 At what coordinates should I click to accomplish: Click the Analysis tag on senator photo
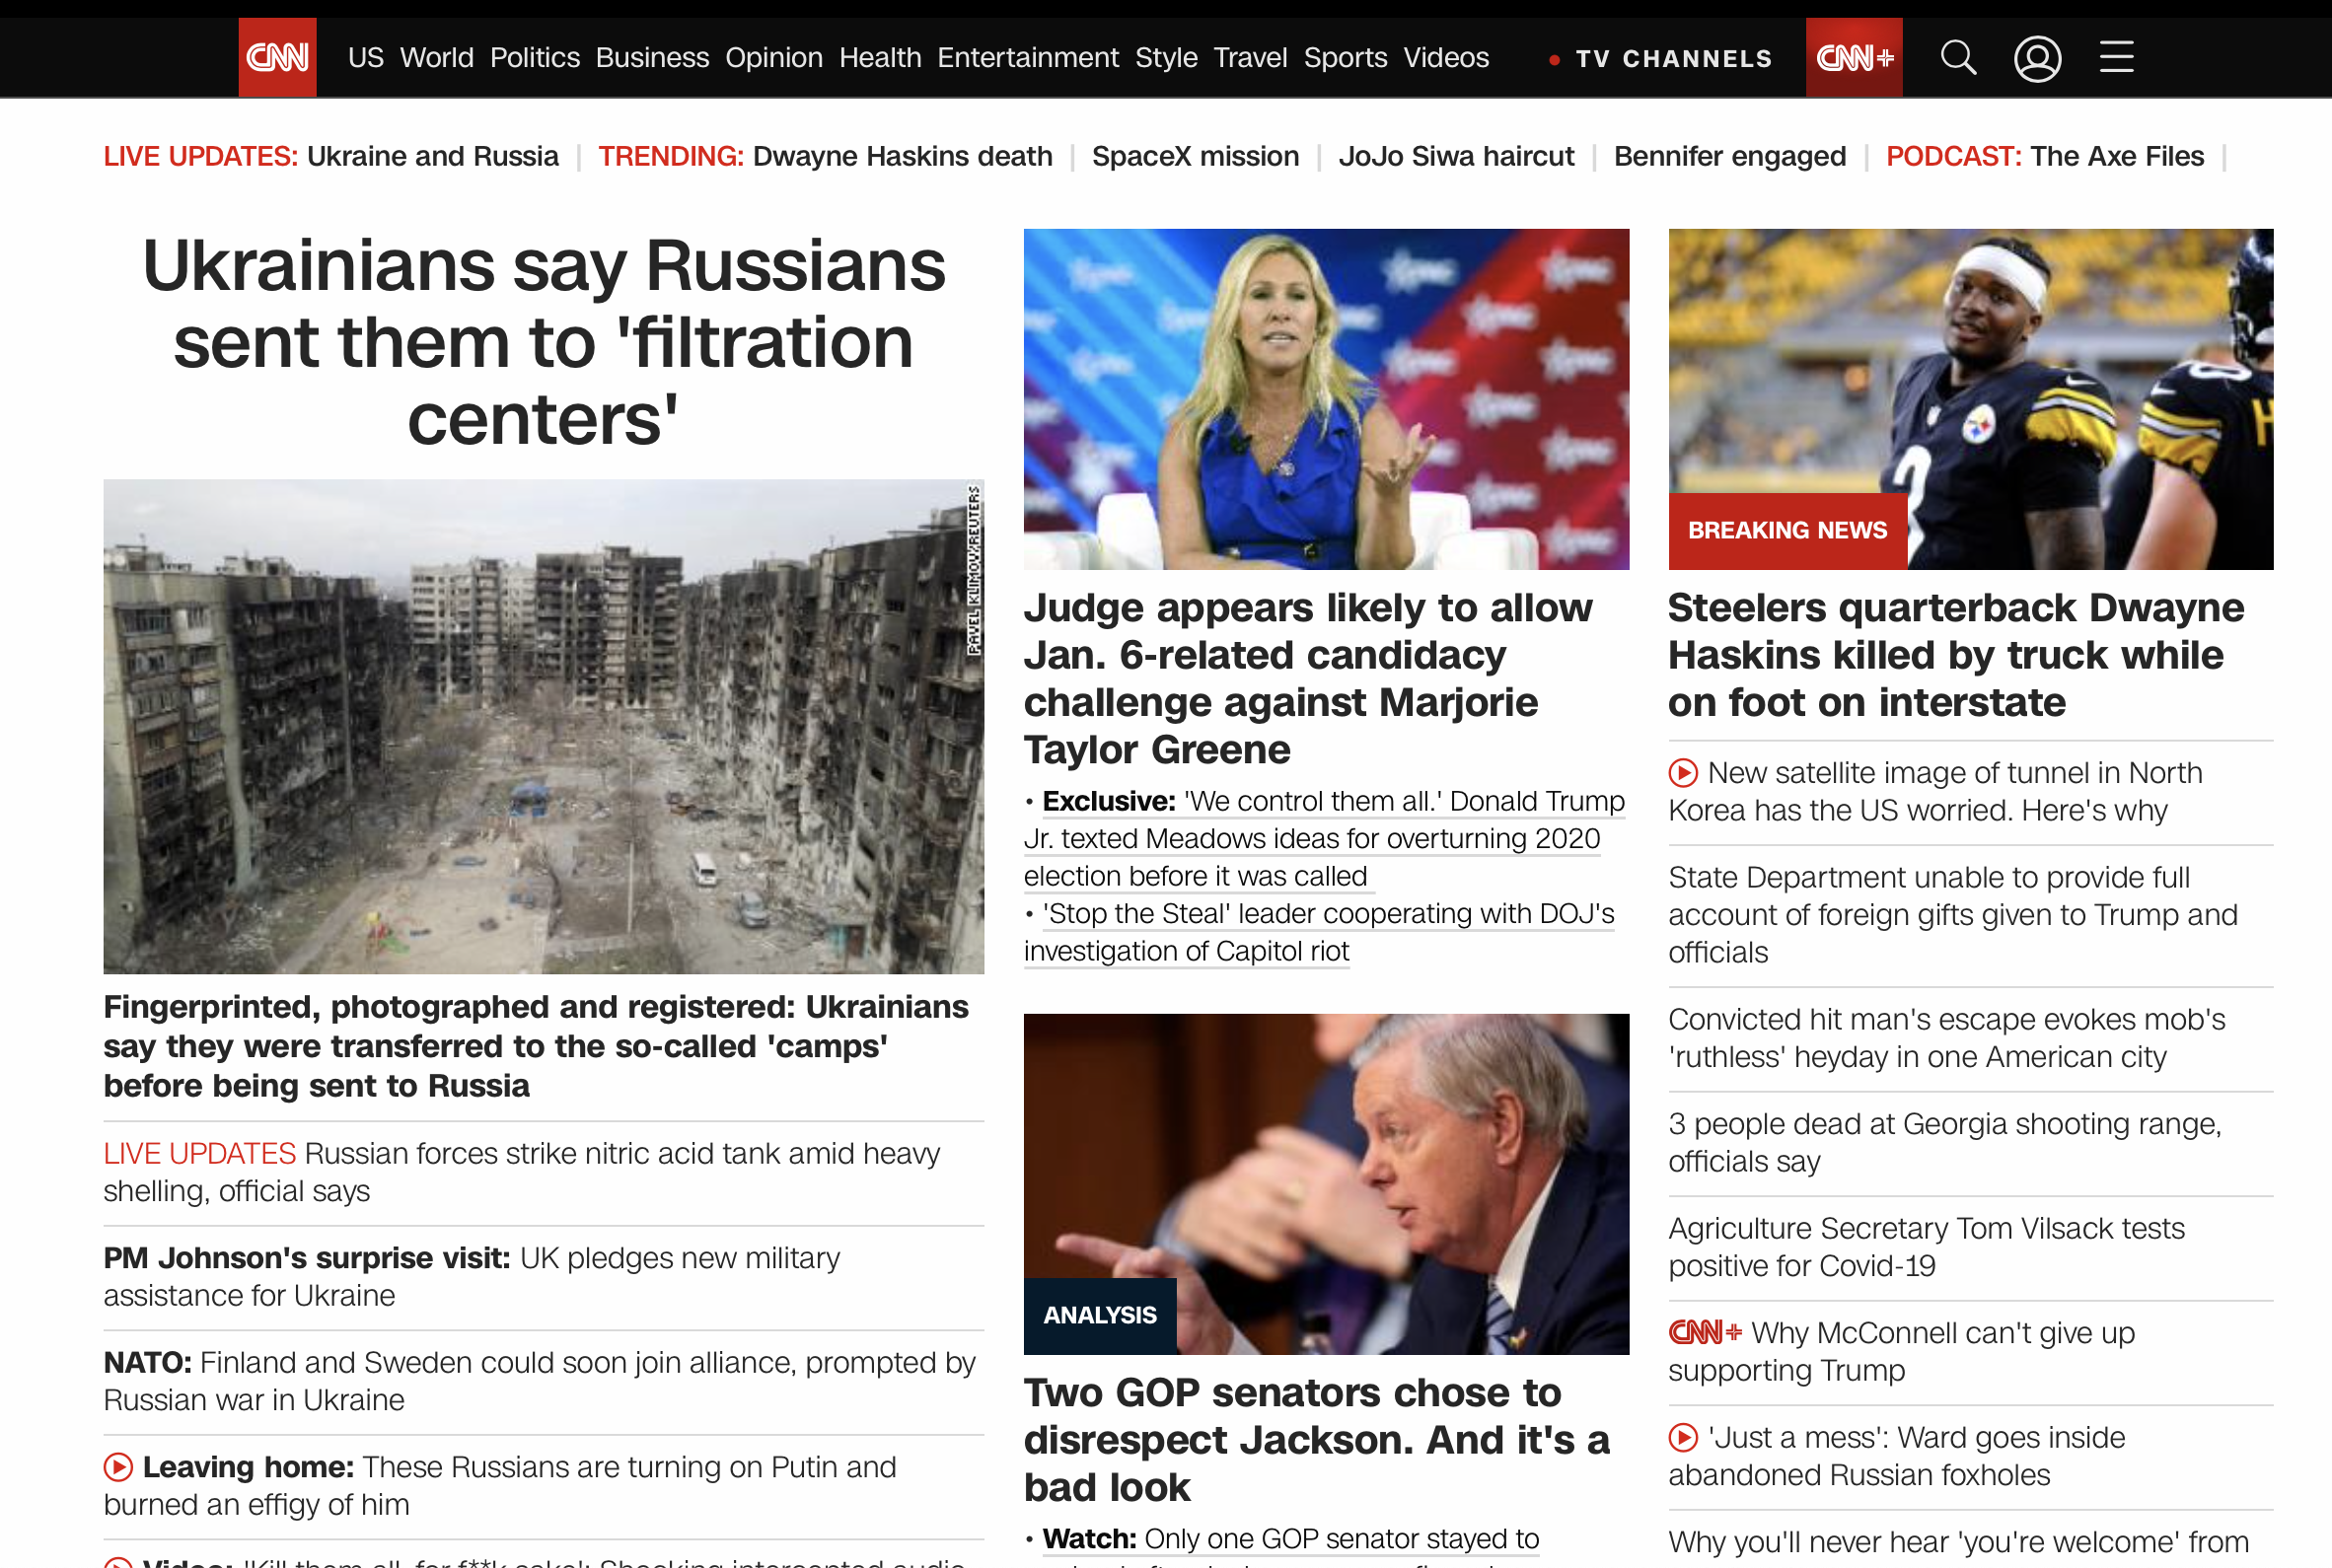pyautogui.click(x=1099, y=1315)
